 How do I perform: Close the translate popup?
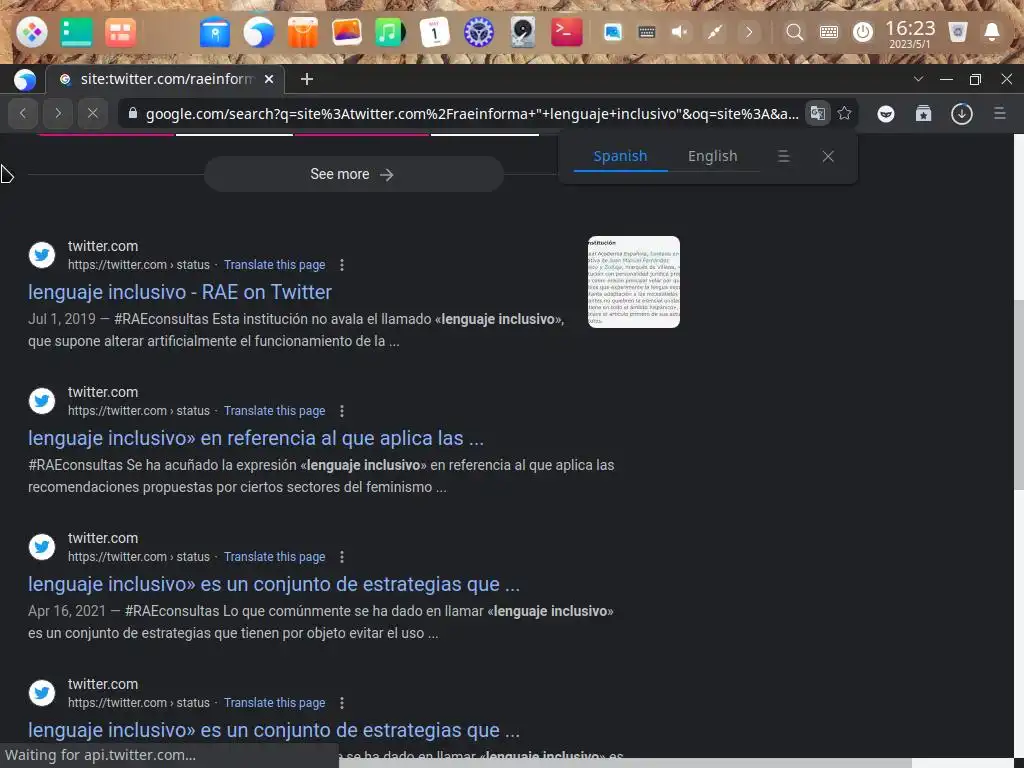click(x=828, y=156)
